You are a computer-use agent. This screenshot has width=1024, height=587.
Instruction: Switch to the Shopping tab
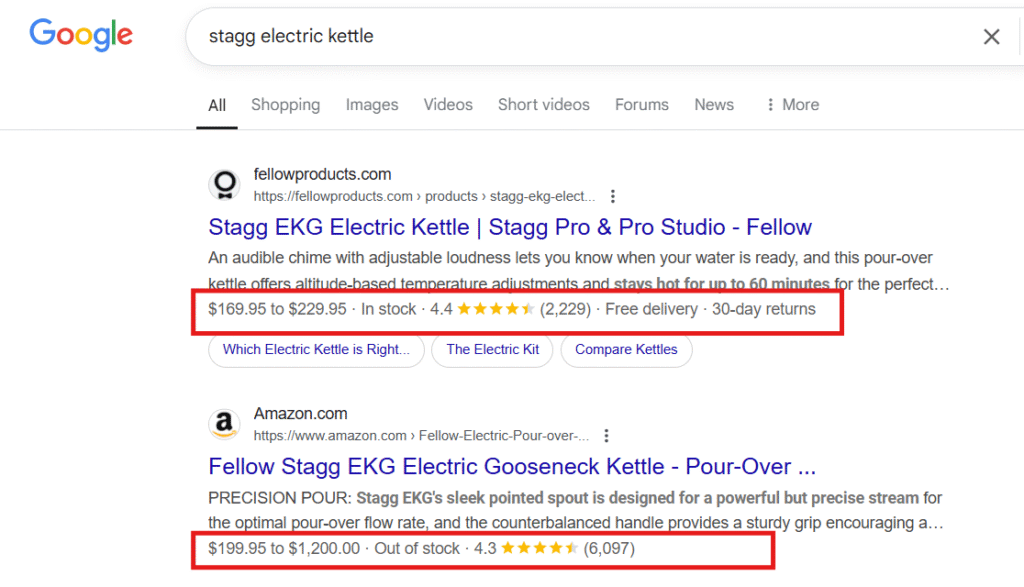285,104
